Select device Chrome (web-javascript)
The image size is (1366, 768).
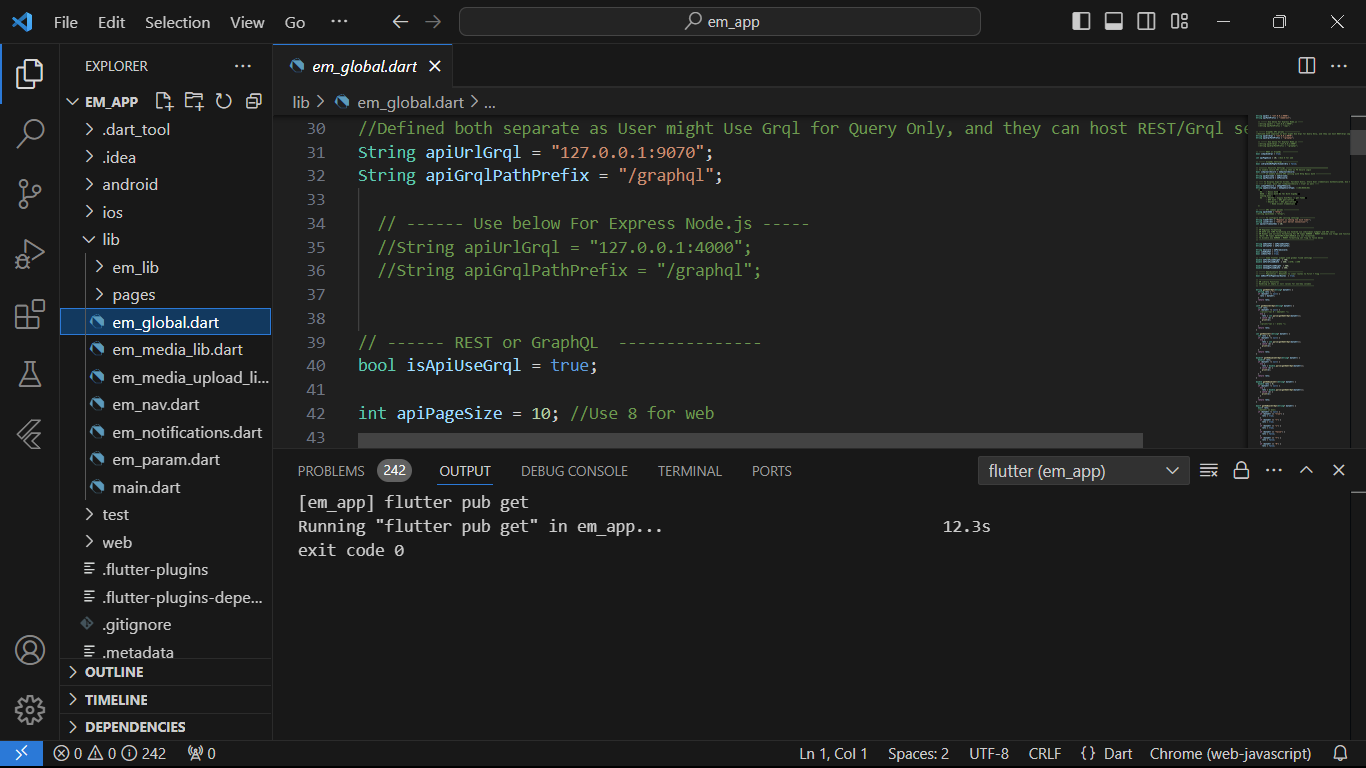tap(1230, 754)
